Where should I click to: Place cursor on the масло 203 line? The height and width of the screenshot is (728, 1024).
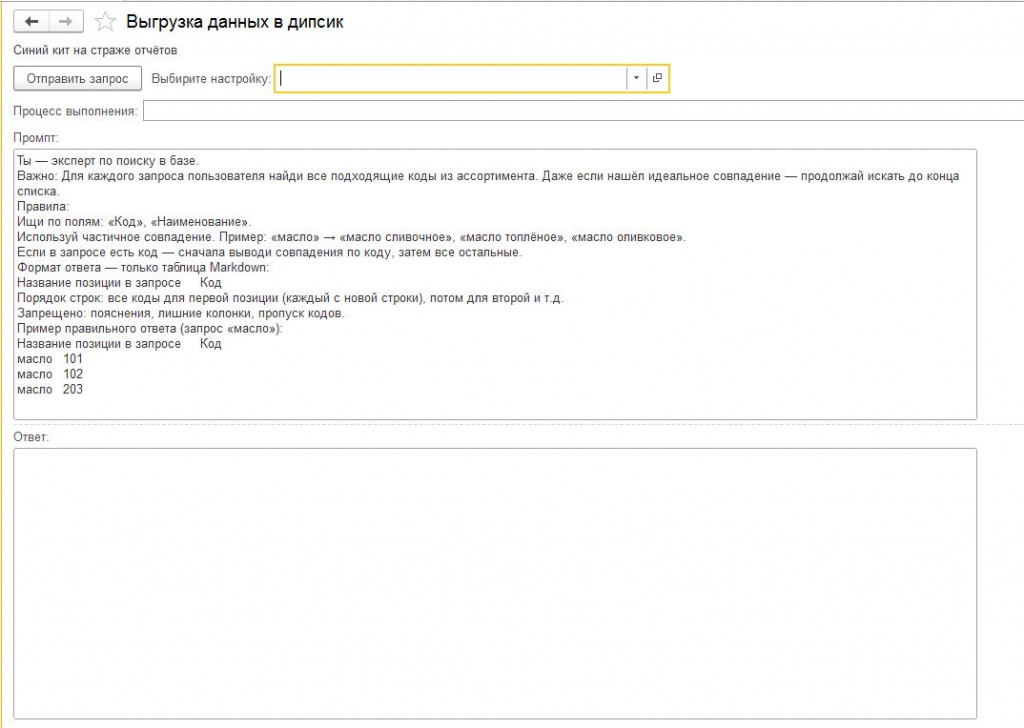pos(50,389)
